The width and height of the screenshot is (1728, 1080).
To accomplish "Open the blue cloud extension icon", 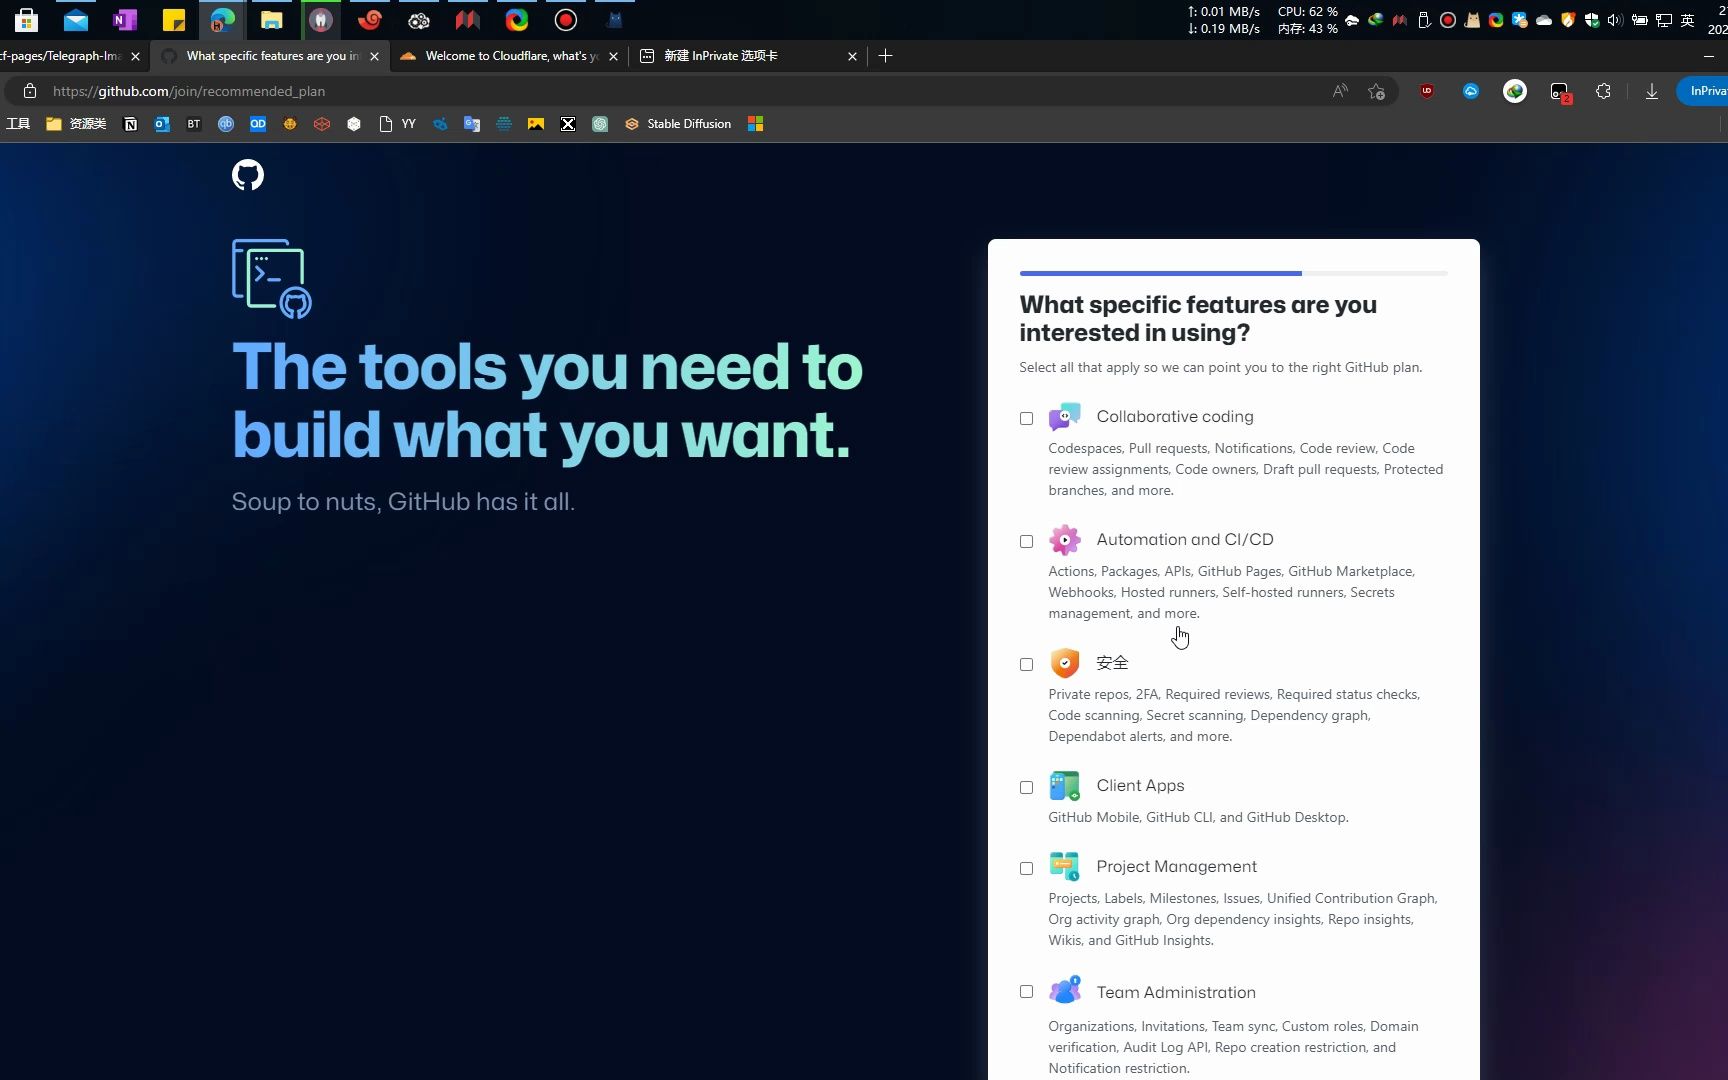I will click(1471, 91).
